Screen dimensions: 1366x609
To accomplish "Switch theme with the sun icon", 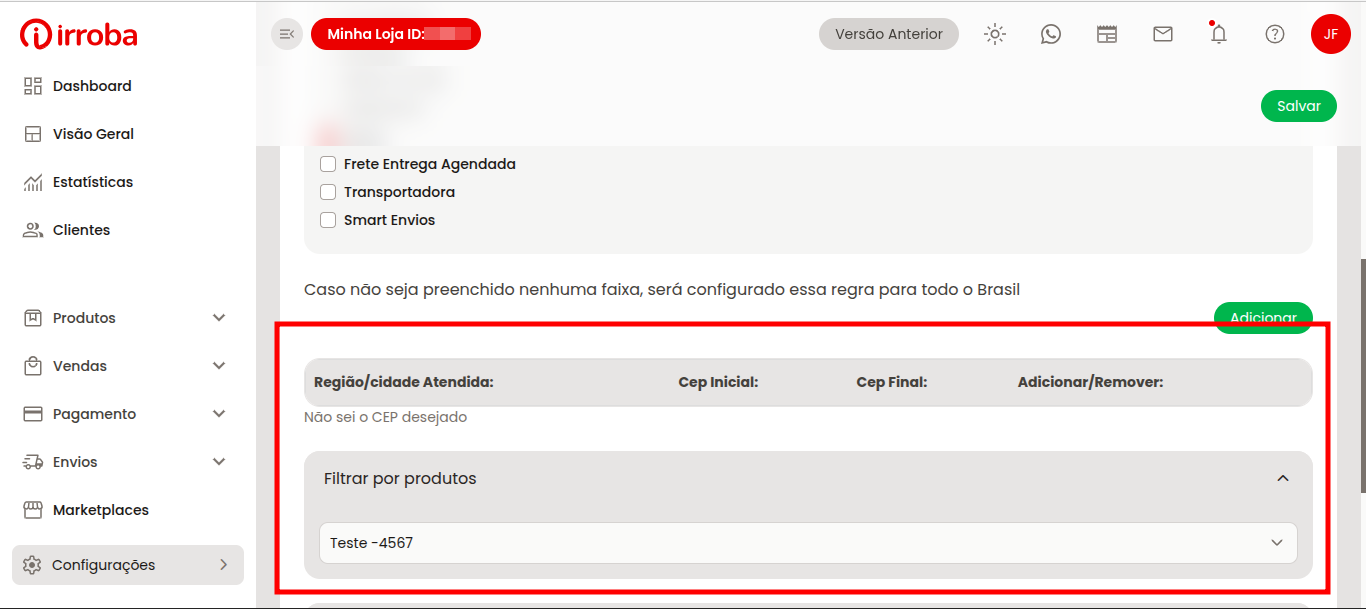I will [x=994, y=34].
